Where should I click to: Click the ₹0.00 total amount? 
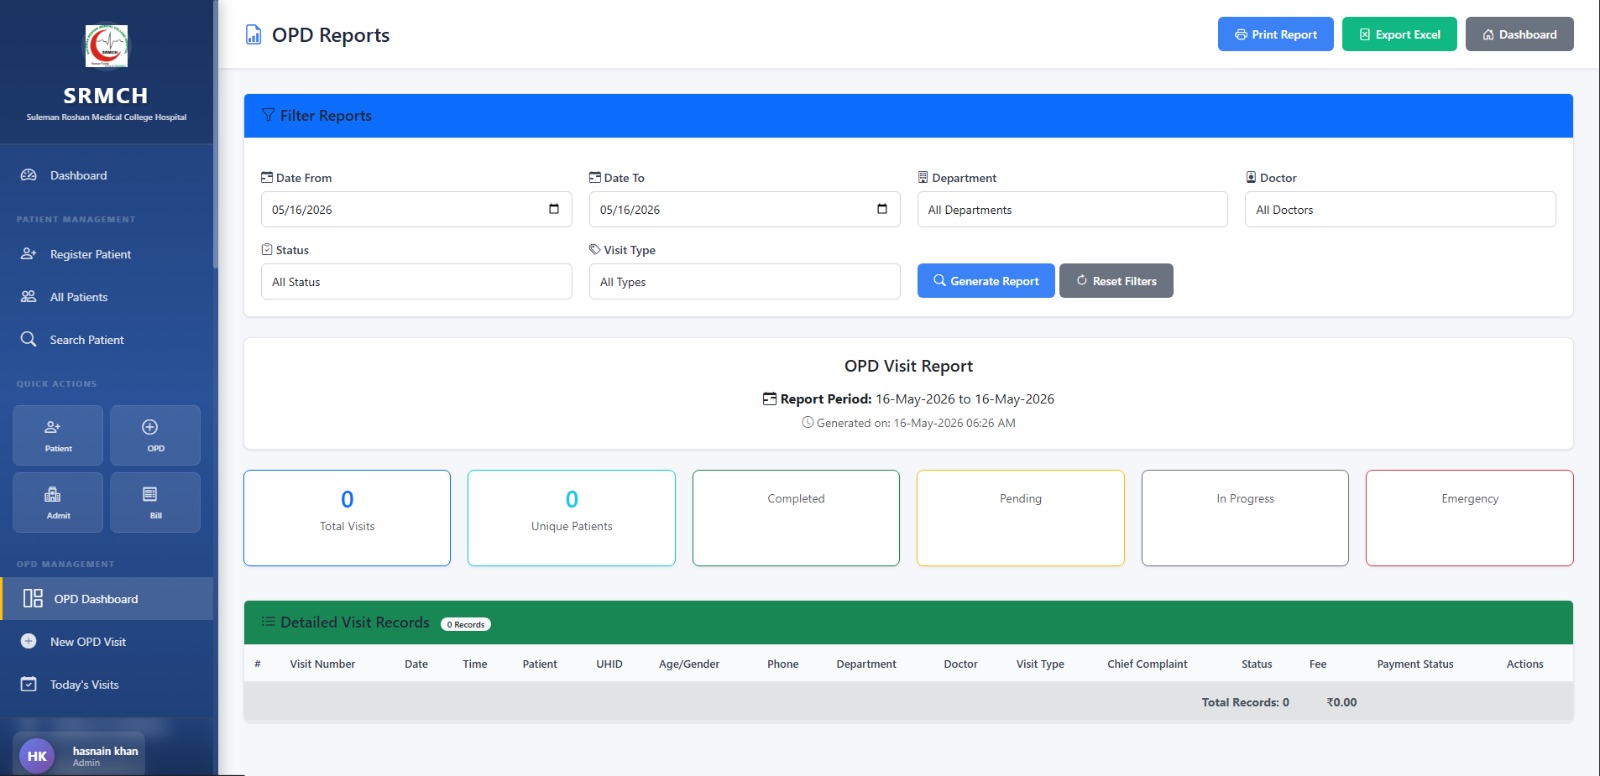tap(1342, 702)
